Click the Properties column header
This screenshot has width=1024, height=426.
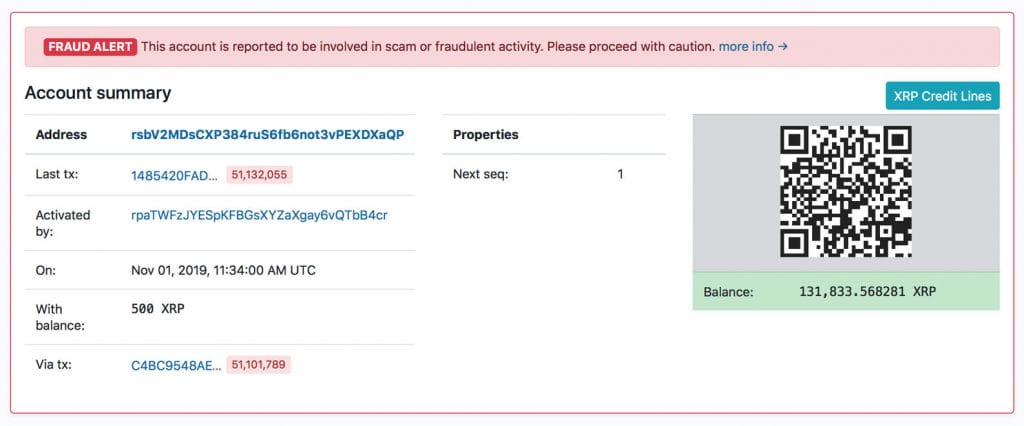485,135
